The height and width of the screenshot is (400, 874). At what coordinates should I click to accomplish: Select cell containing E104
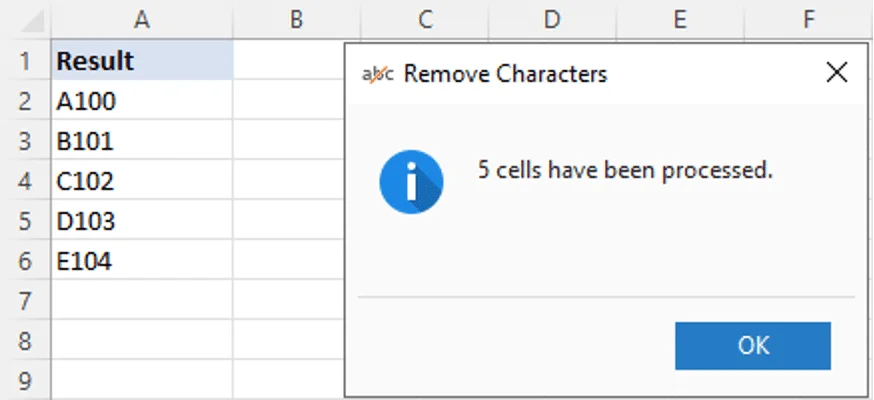tap(141, 261)
